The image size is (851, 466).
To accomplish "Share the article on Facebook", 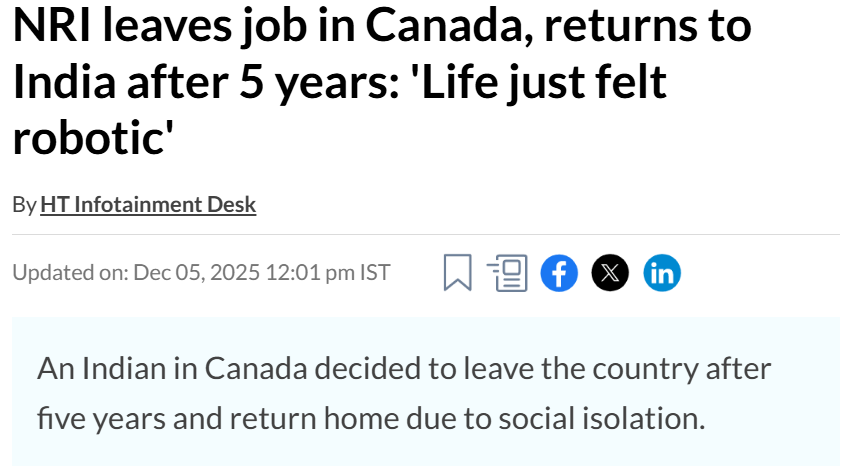I will click(x=559, y=273).
